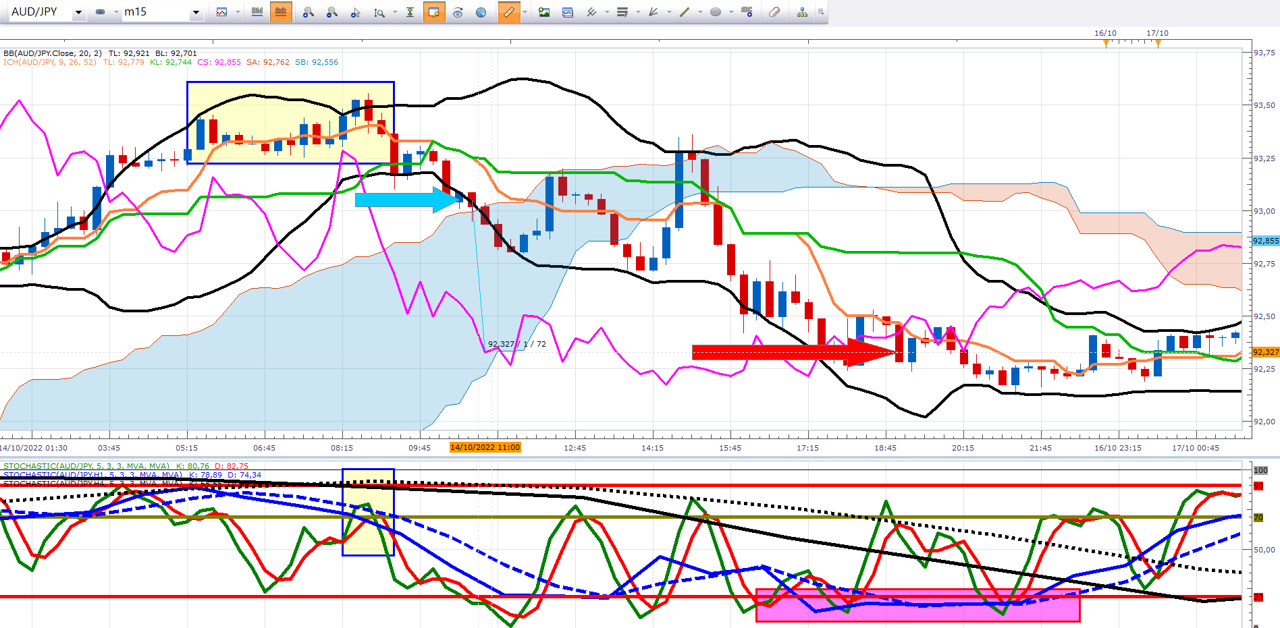The width and height of the screenshot is (1280, 628).
Task: Select the vertical autoscale icon
Action: pos(408,13)
